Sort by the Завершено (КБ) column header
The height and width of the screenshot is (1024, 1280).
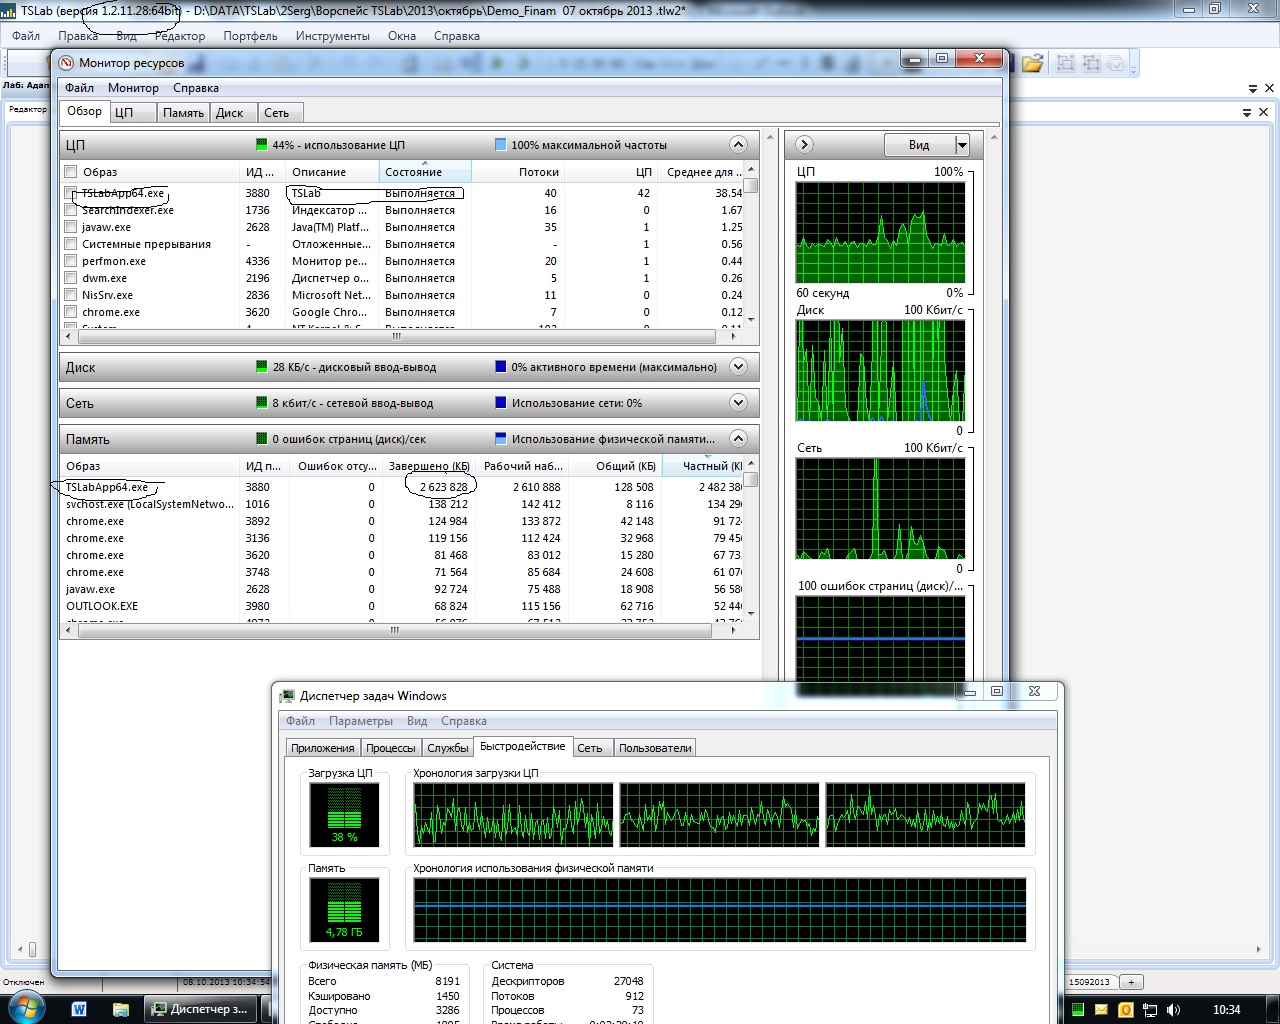coord(429,466)
